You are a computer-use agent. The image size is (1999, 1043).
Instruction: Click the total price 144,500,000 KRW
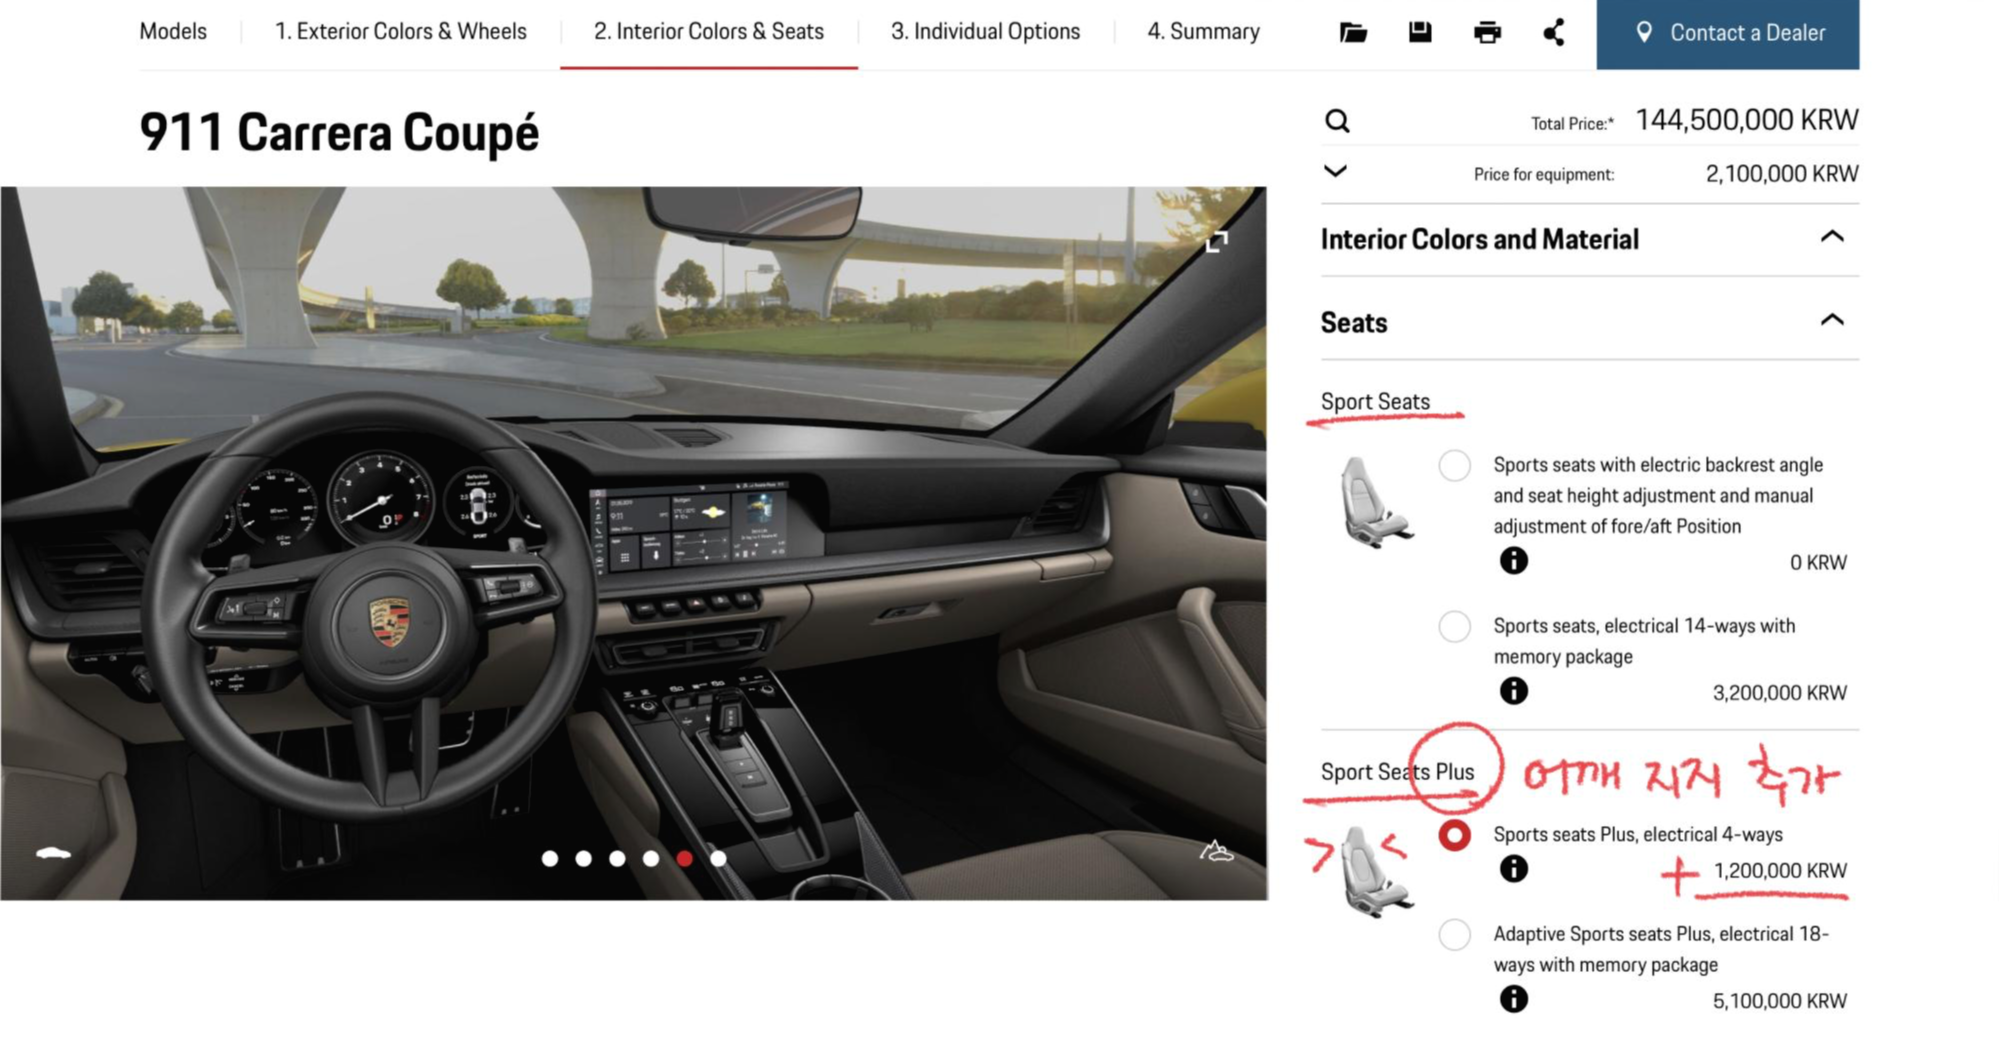point(1746,120)
